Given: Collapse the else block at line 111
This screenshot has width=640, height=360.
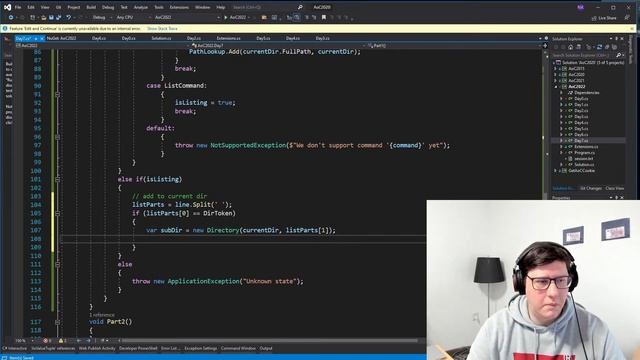Looking at the screenshot, I should tap(58, 264).
